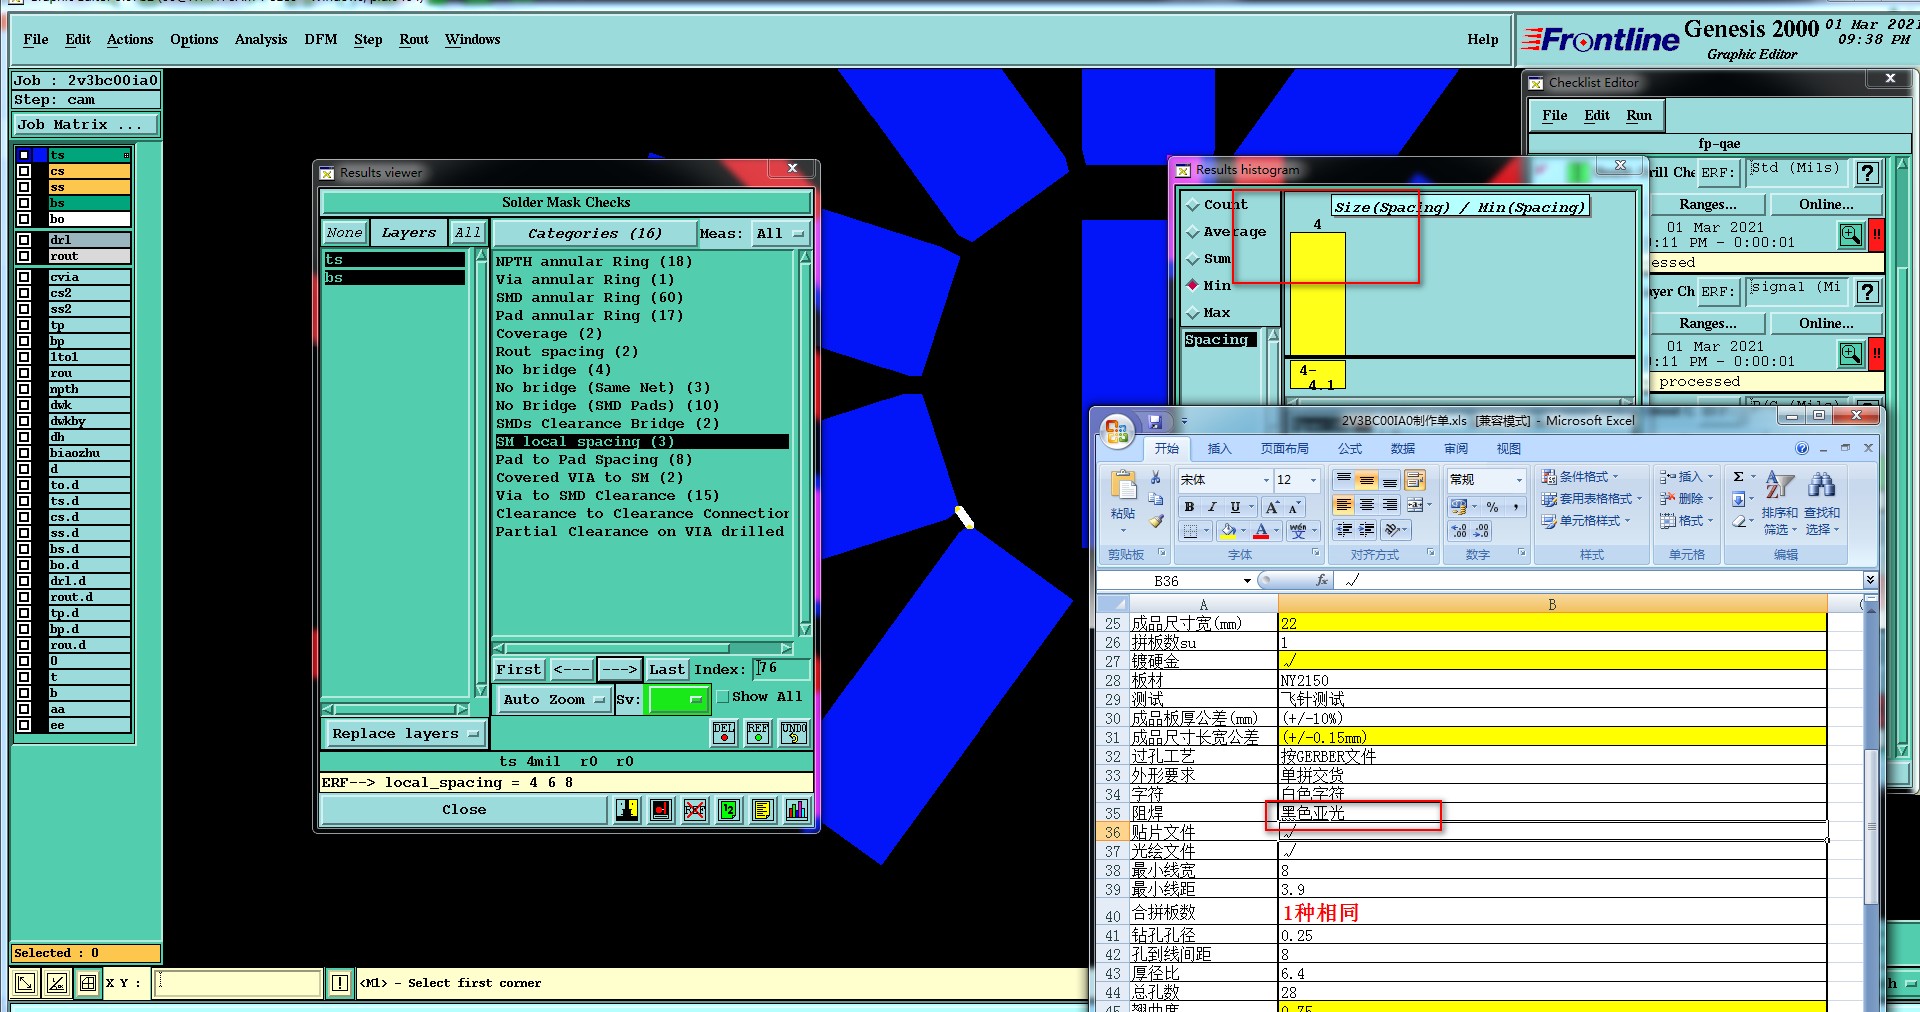Screen dimensions: 1920x1012
Task: Open the Meas All dropdown
Action: (x=780, y=234)
